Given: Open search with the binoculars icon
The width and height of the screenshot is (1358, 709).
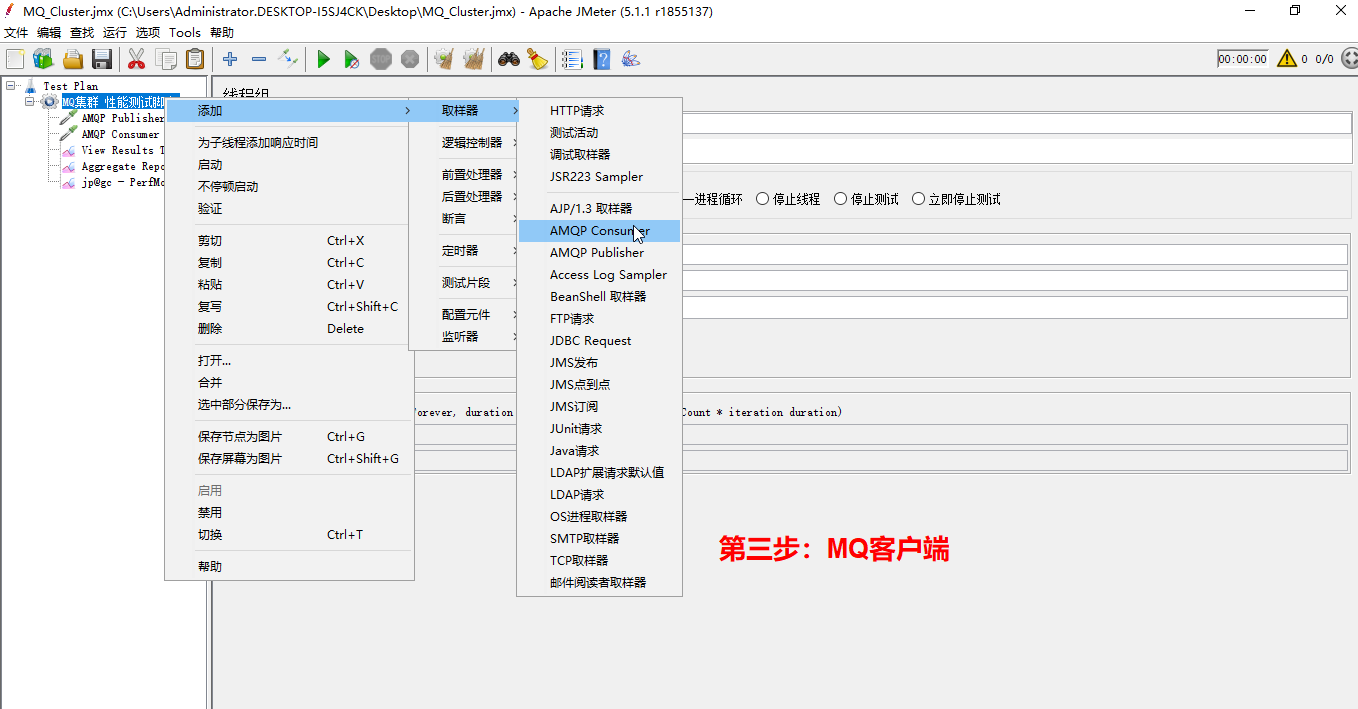Looking at the screenshot, I should click(x=509, y=59).
